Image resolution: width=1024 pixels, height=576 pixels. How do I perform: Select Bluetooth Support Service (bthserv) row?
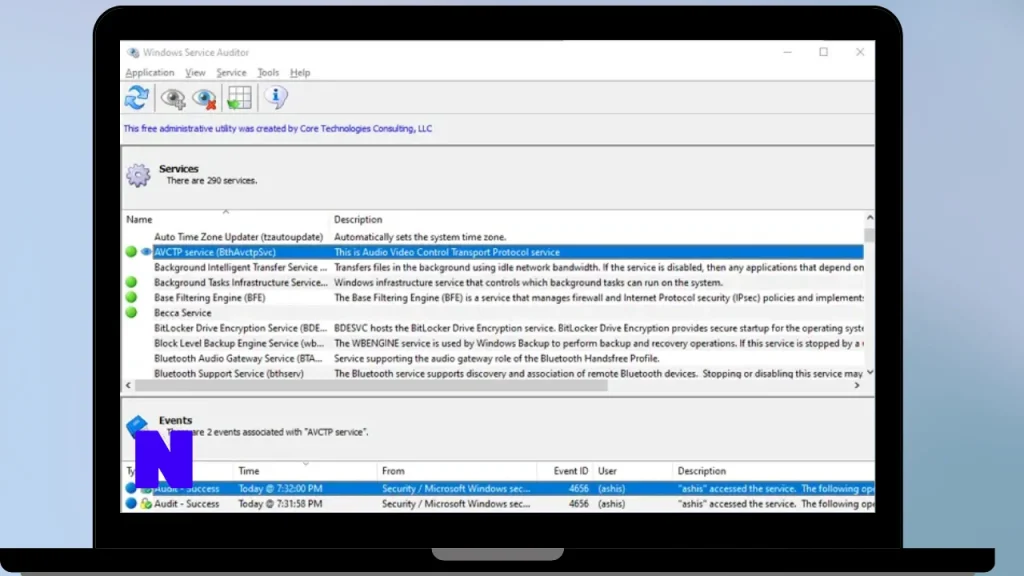coord(493,374)
